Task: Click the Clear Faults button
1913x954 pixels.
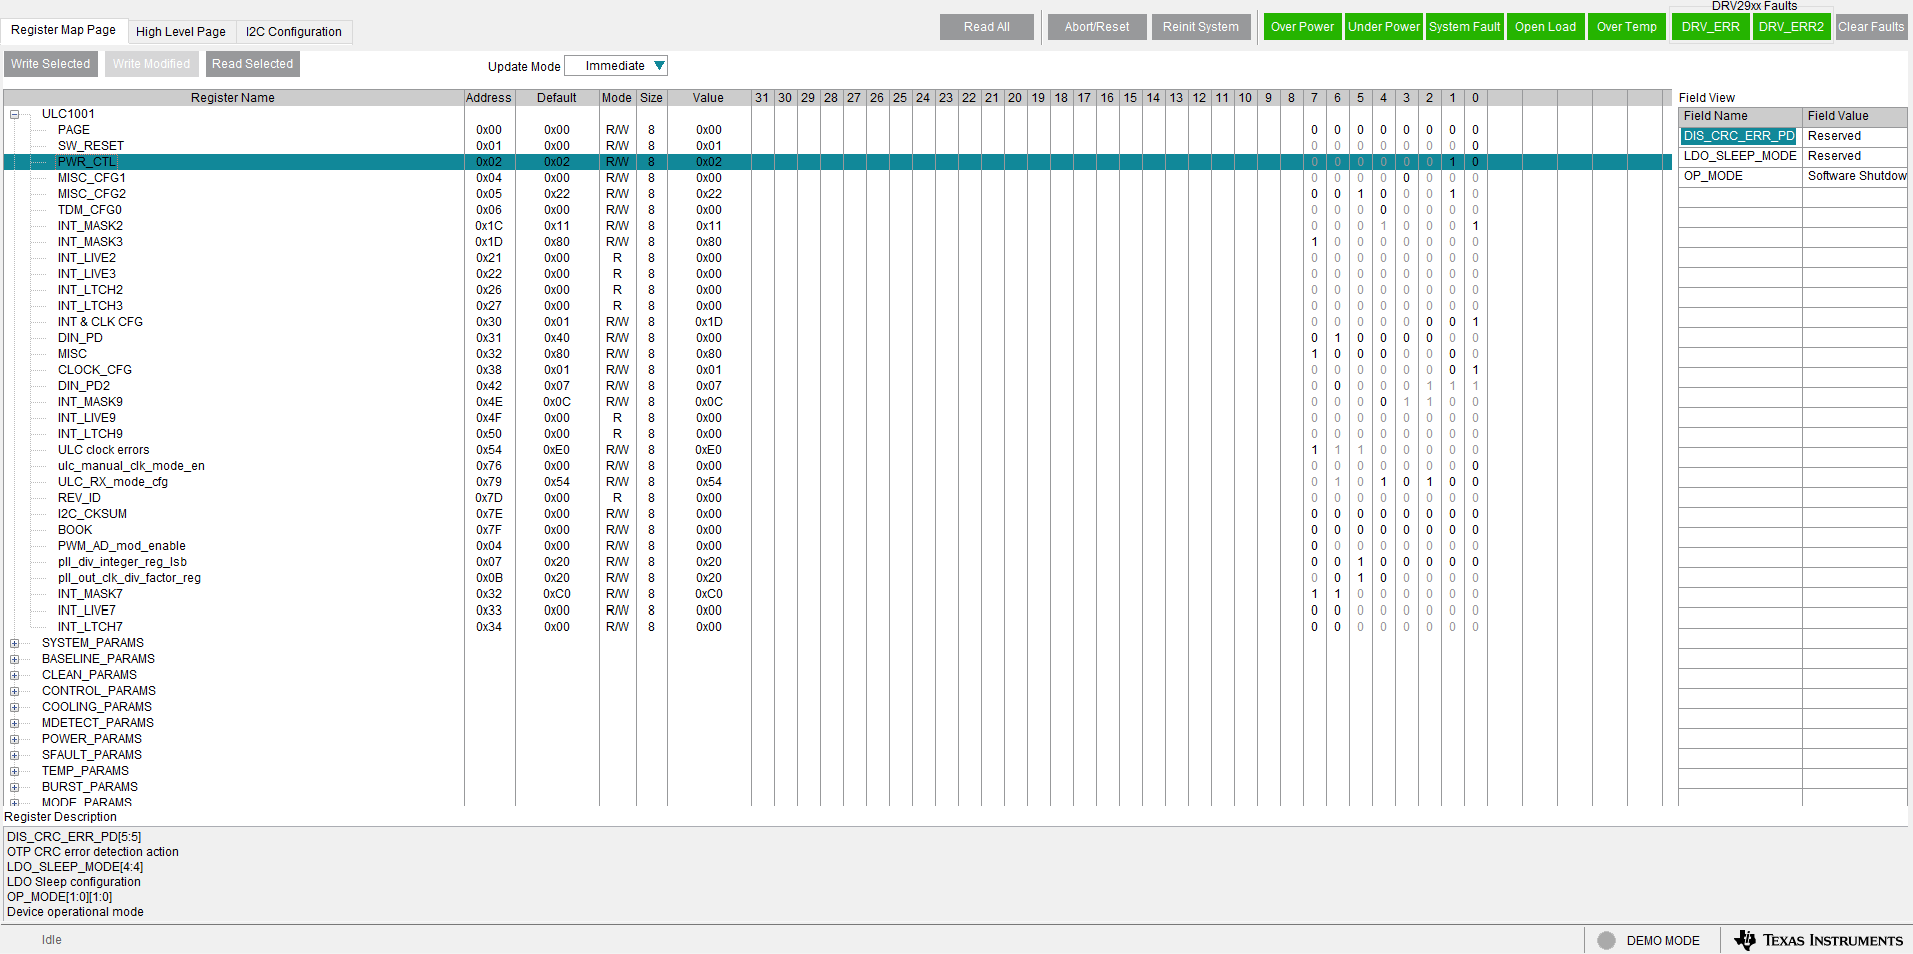Action: click(x=1871, y=27)
